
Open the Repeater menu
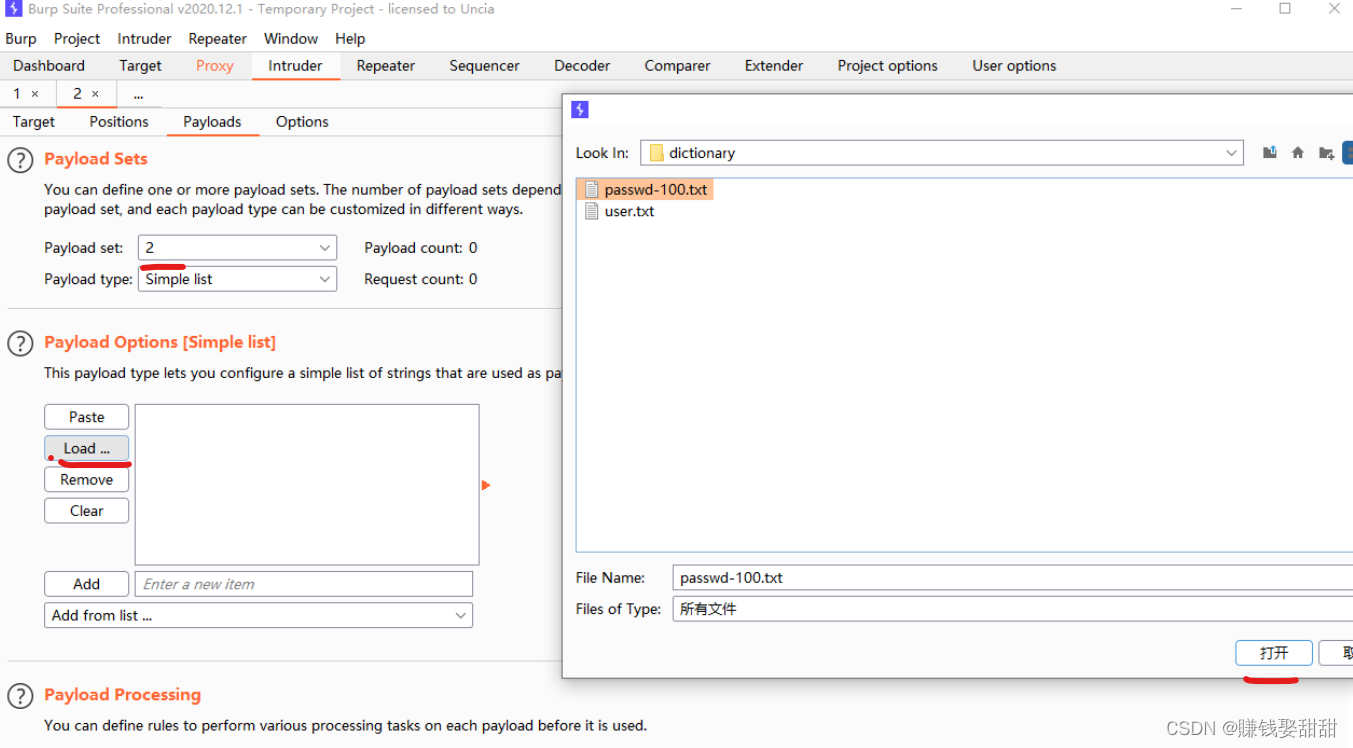point(217,39)
